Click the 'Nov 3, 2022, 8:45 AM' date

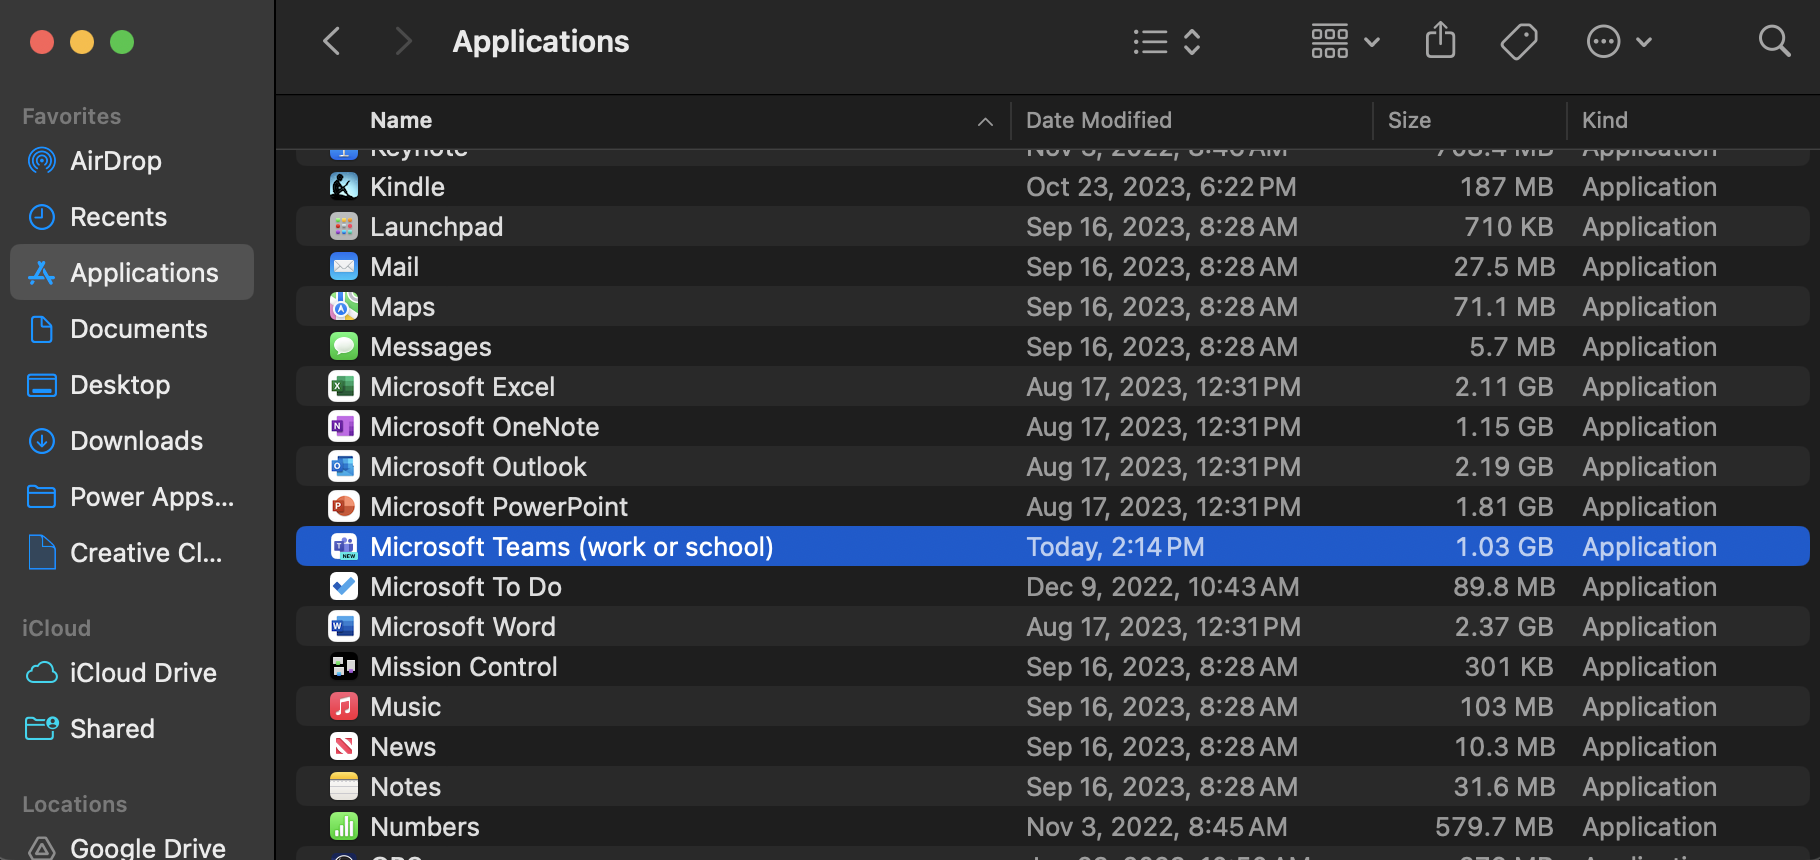point(1157,827)
